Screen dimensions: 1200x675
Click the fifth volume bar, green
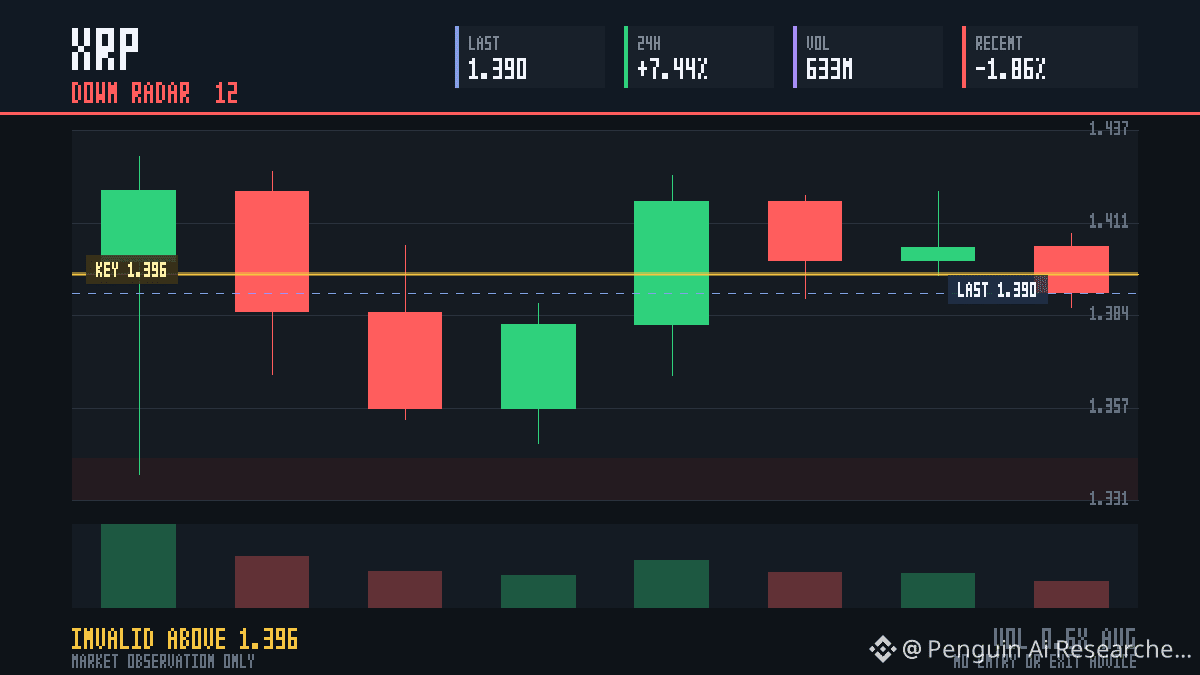[x=671, y=584]
